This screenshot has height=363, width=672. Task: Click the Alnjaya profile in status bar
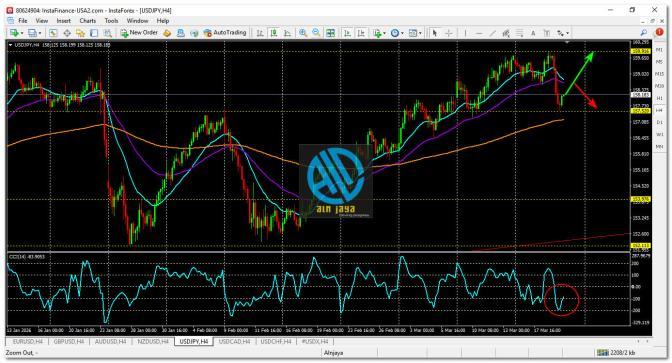tap(333, 353)
